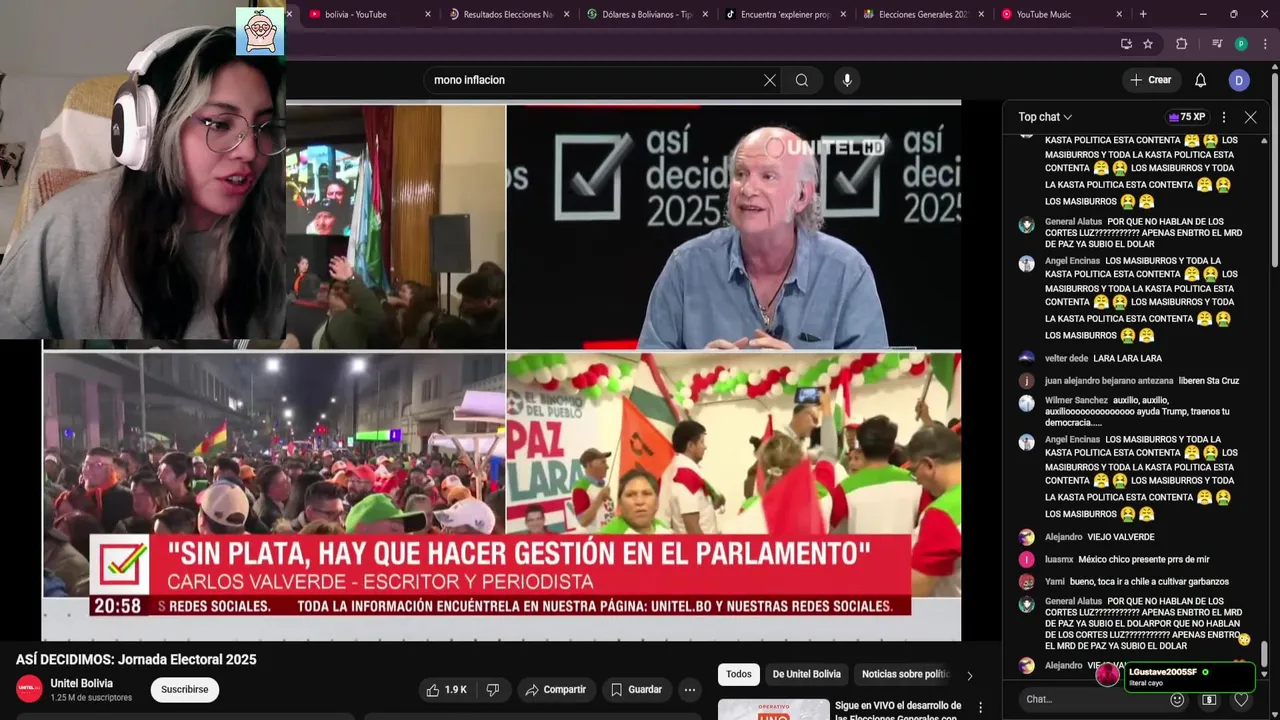Open the emoji picker in chat
1280x720 pixels.
pyautogui.click(x=1177, y=700)
